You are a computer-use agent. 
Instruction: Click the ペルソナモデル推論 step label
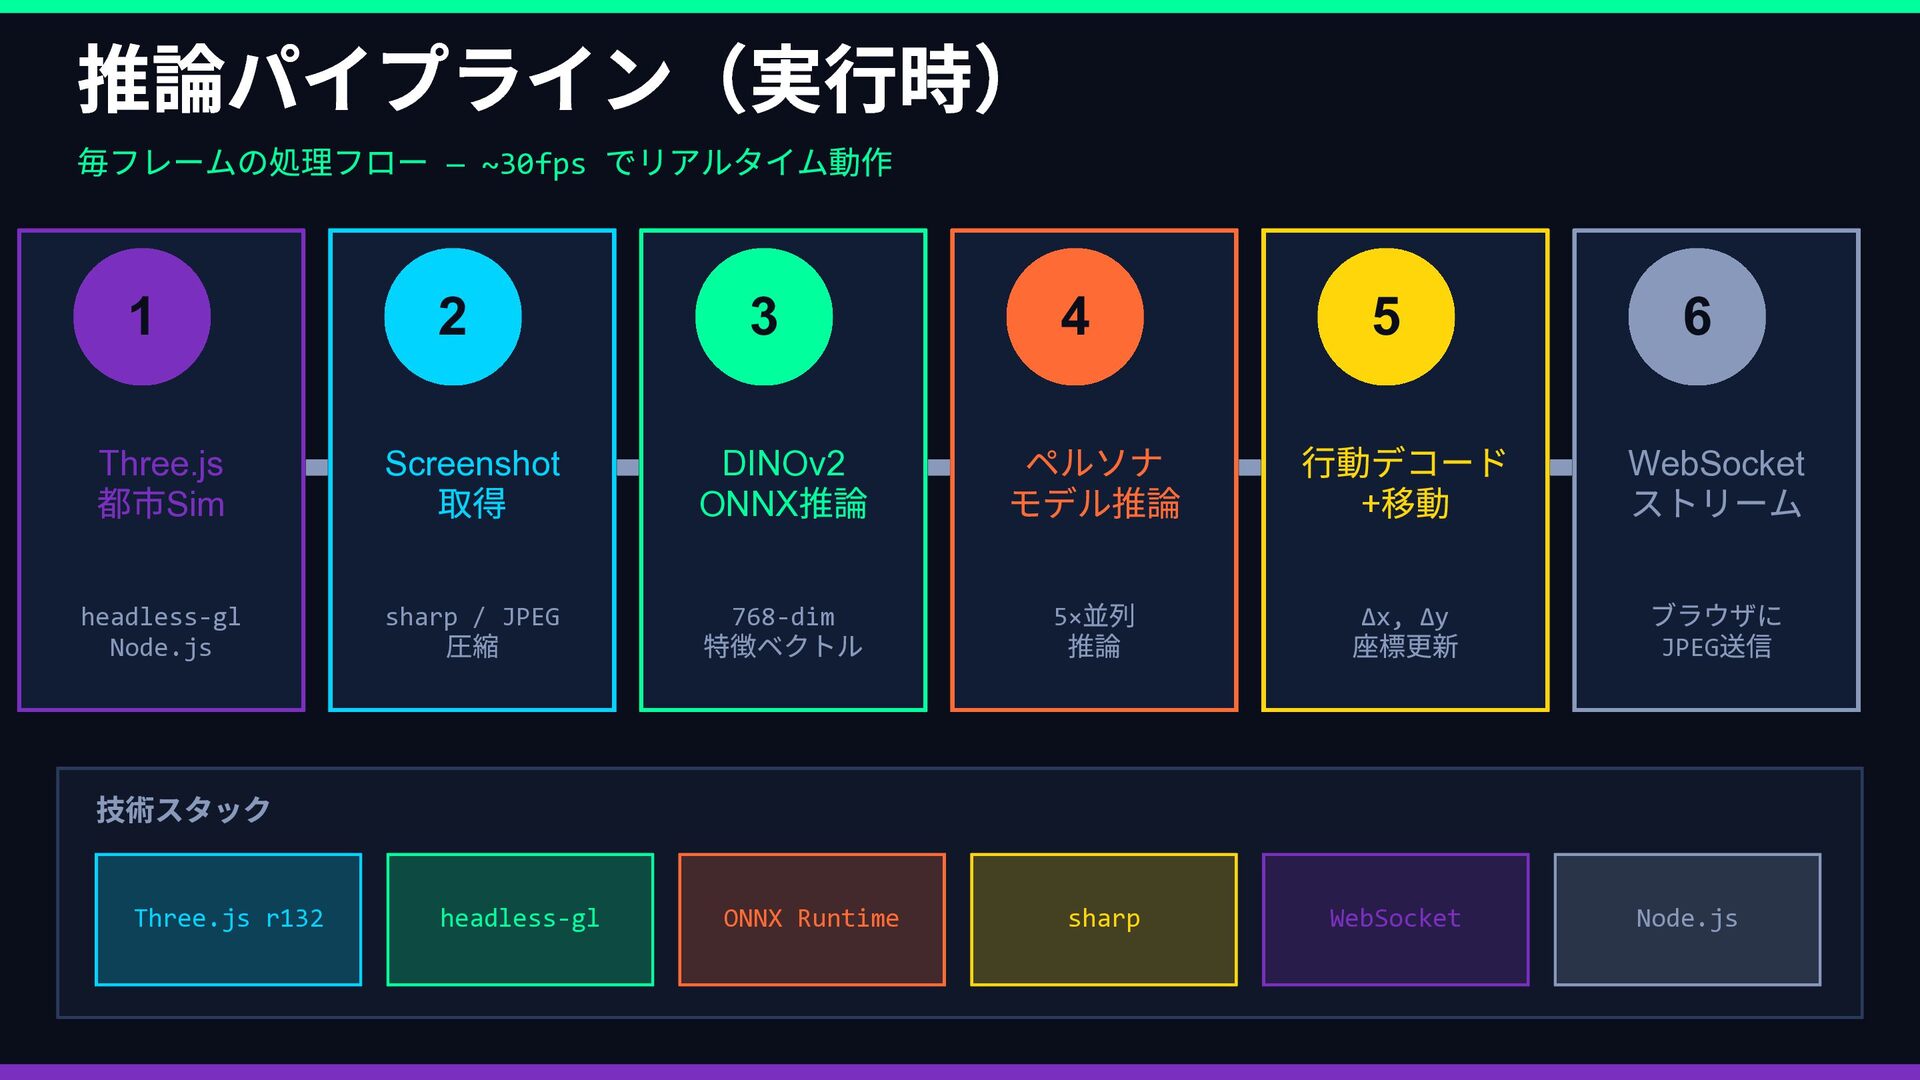[x=1094, y=483]
